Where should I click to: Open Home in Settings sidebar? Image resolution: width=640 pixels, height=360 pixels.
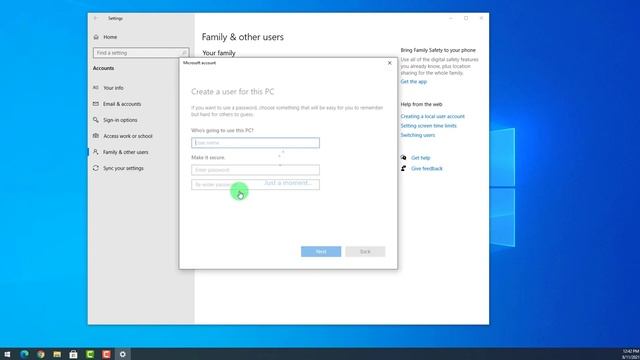110,37
